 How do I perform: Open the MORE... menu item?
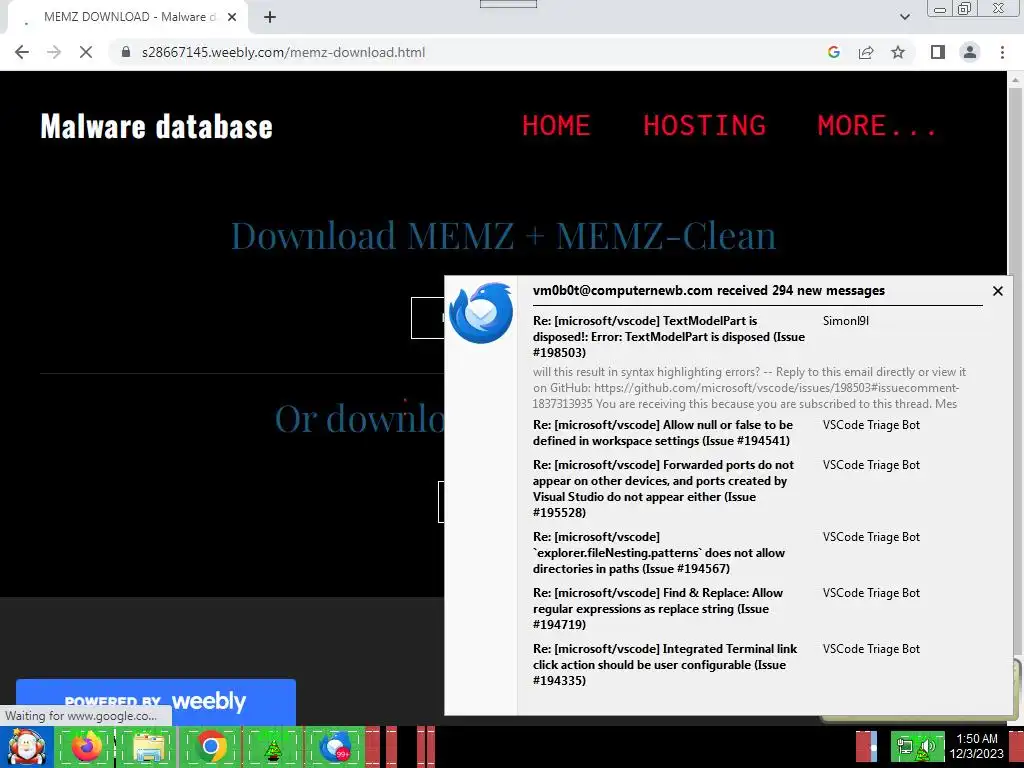point(877,125)
